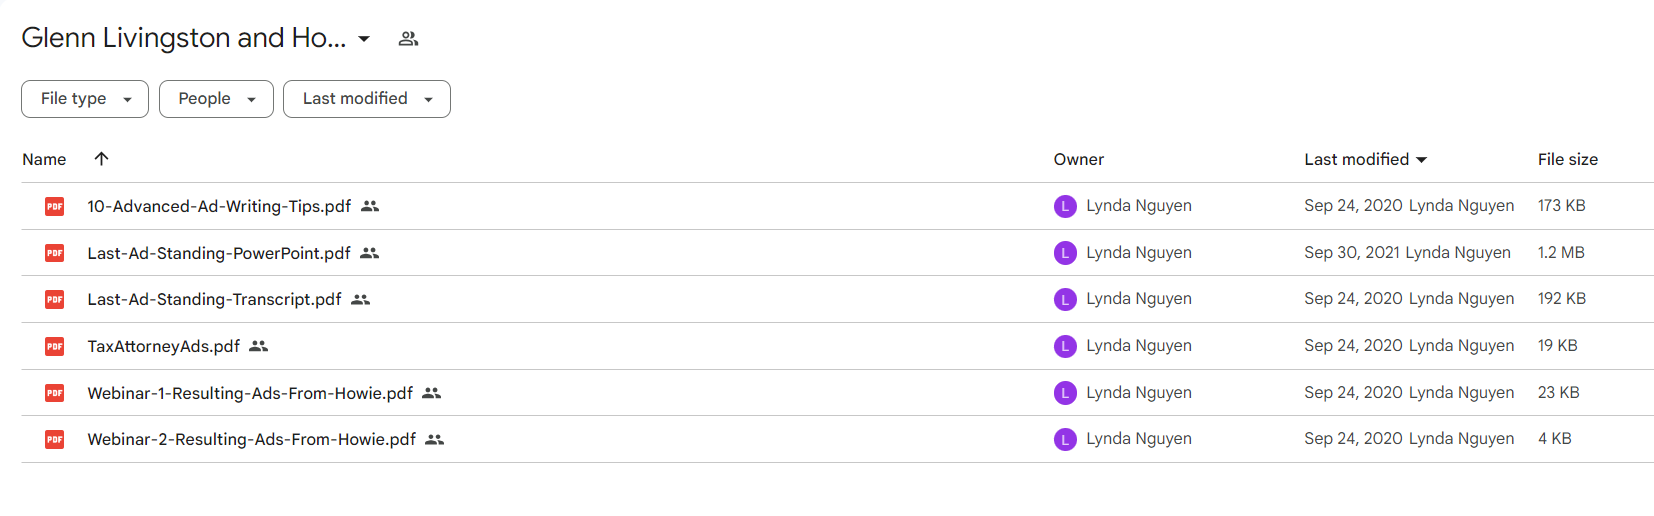
Task: Click Lynda Nguyen avatar in Last-Ad-Standing-Transcript row
Action: 1065,299
